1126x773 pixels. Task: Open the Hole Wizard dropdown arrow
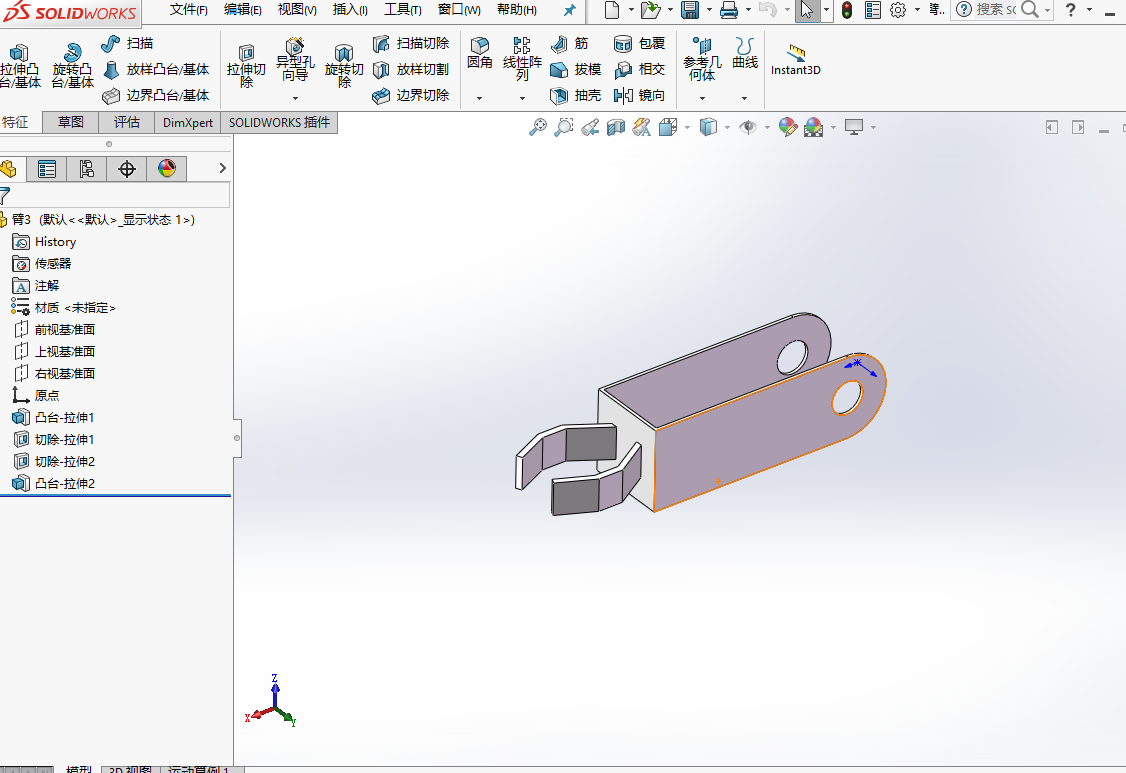295,98
